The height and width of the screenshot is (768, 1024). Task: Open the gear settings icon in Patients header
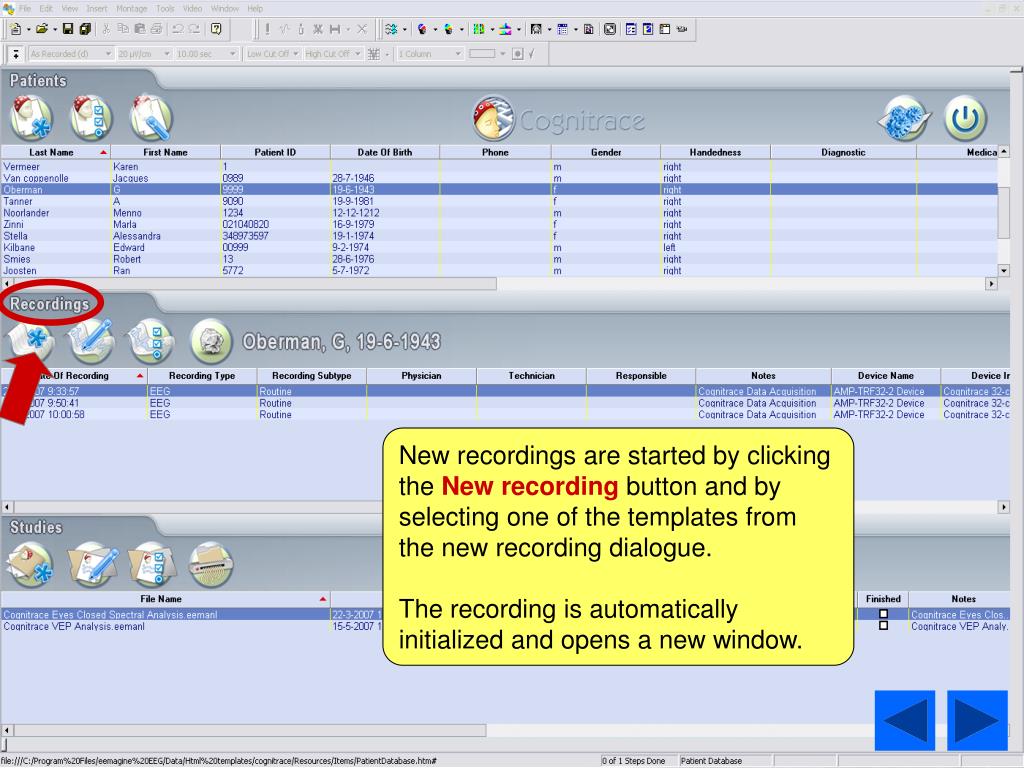[x=904, y=118]
